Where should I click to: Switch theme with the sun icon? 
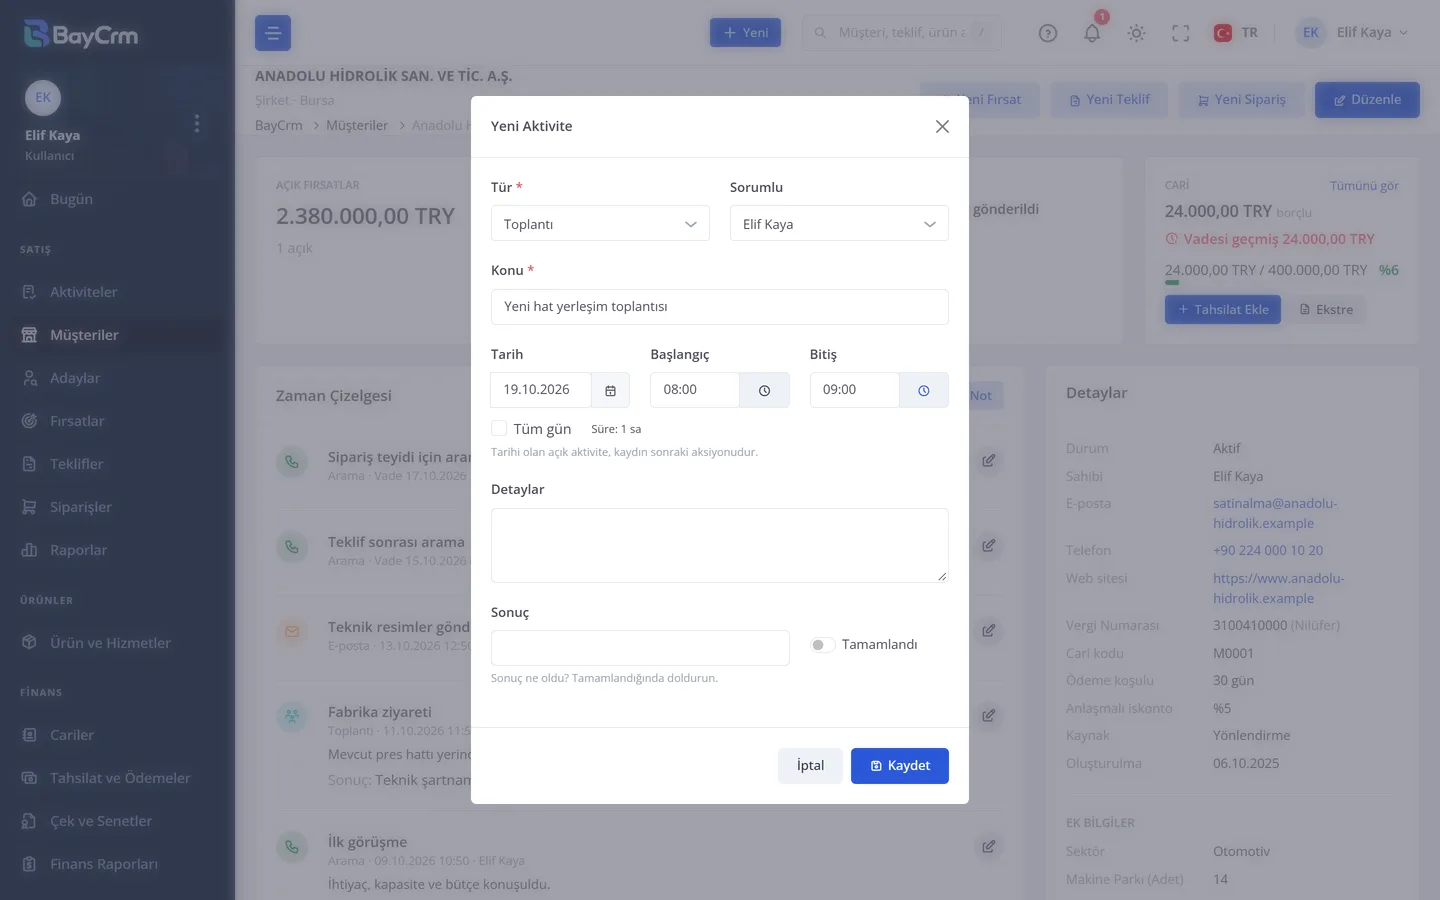point(1136,33)
